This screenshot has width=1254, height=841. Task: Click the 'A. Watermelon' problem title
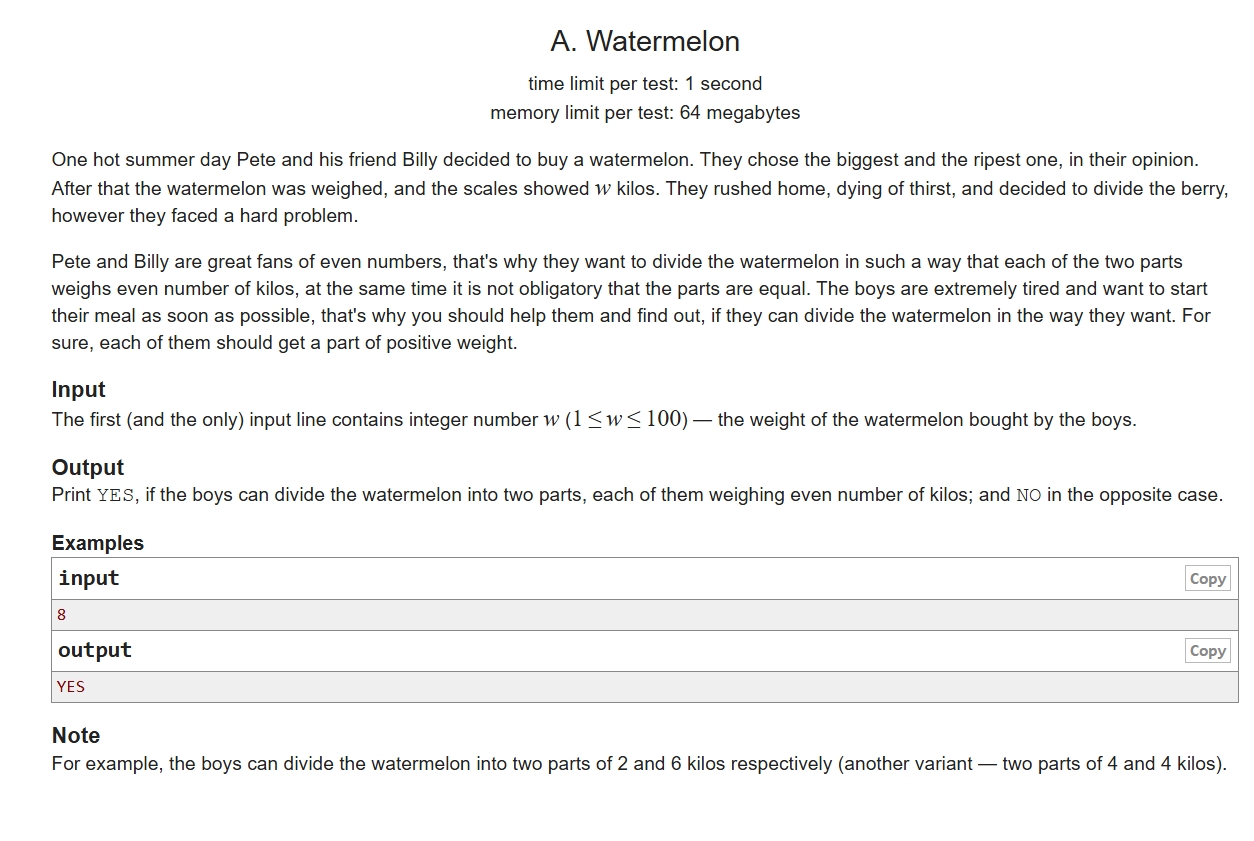tap(645, 41)
